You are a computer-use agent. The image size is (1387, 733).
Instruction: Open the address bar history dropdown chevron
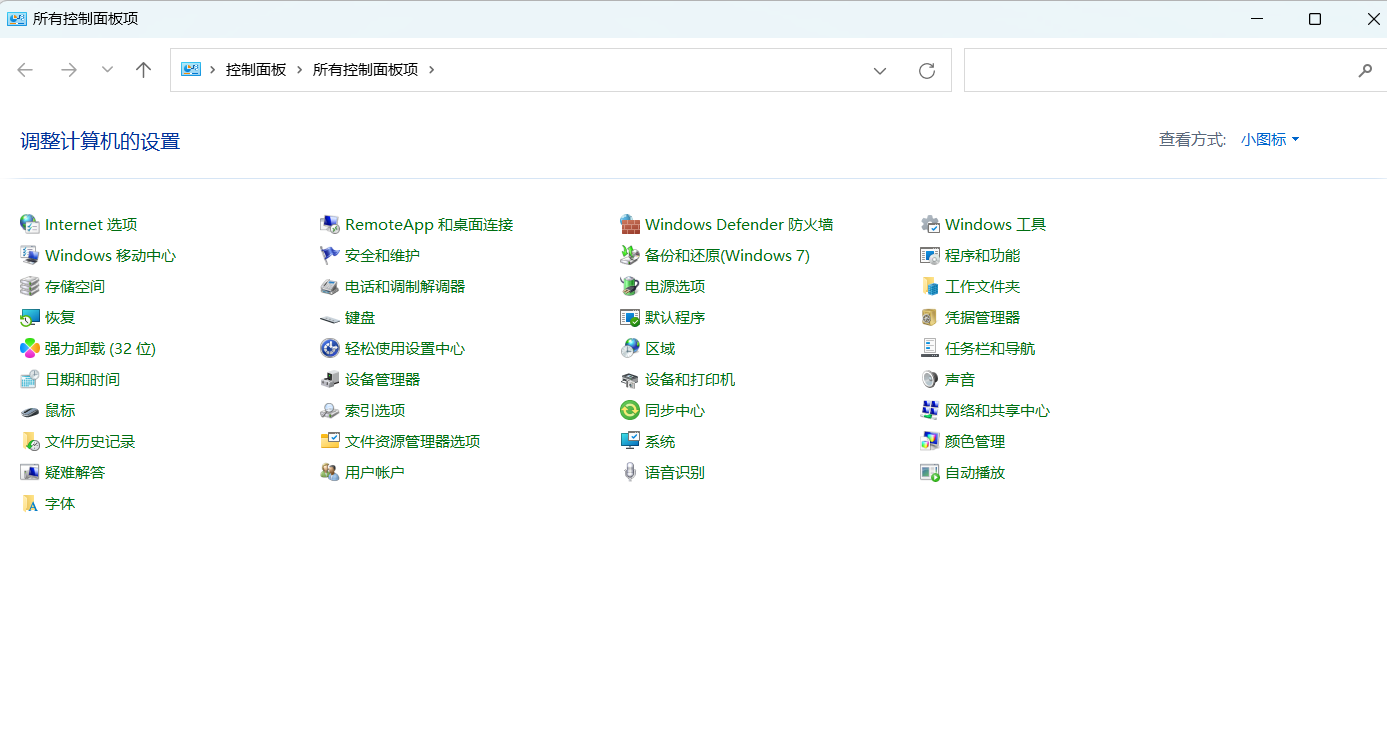[880, 70]
